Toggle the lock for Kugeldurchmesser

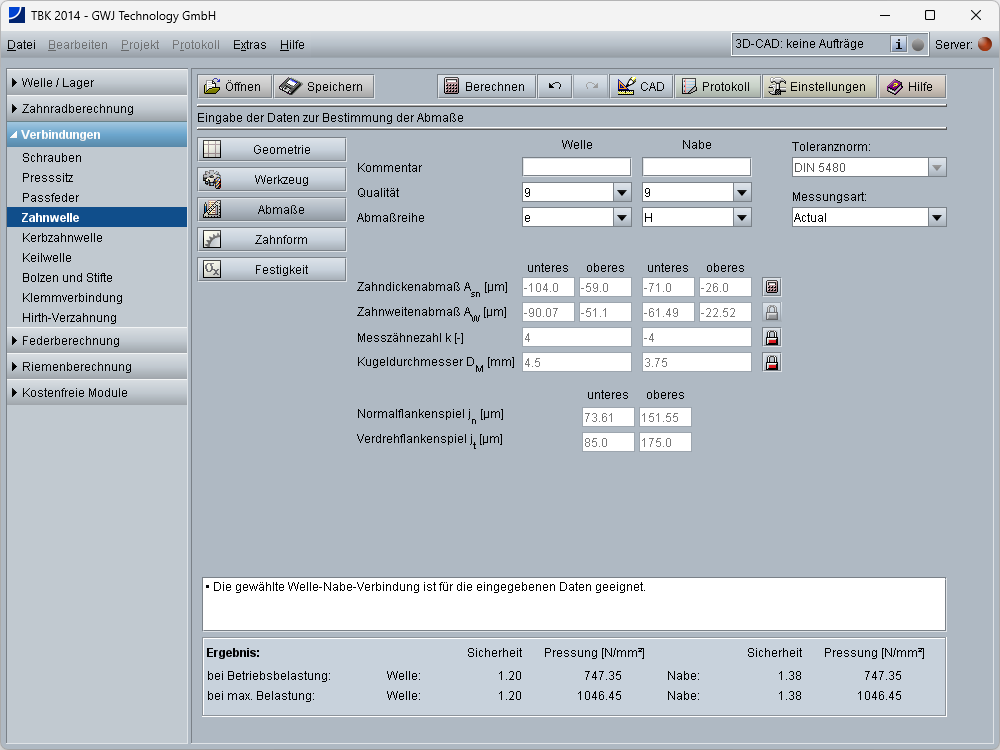(x=771, y=363)
